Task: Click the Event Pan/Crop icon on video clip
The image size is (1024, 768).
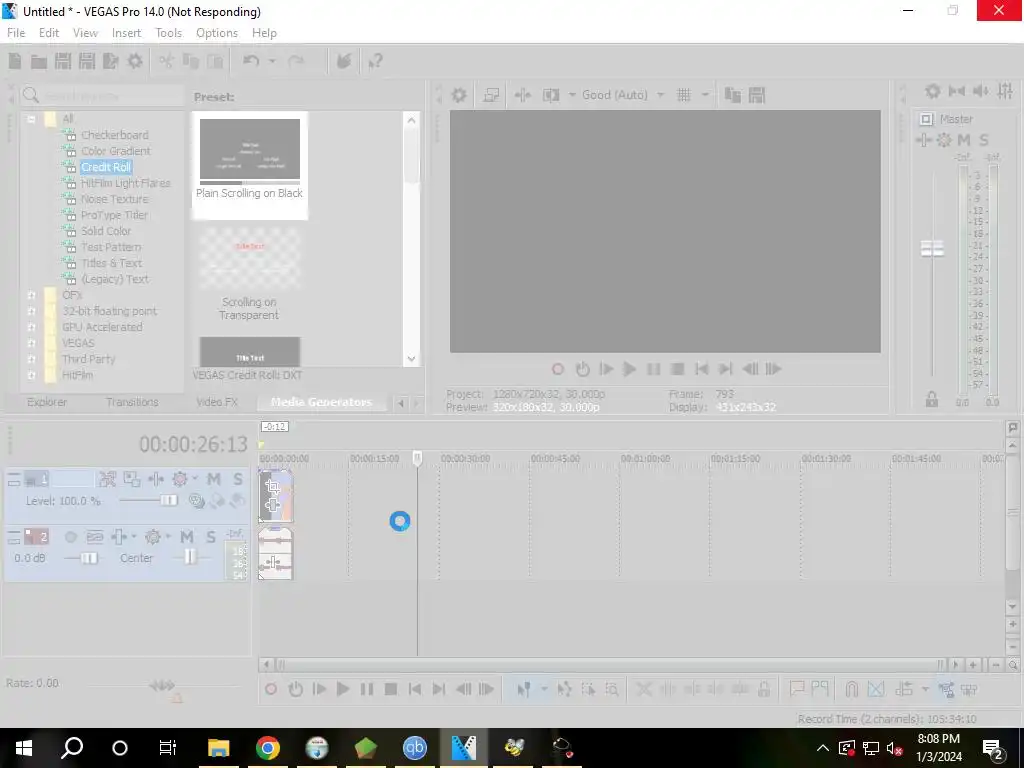Action: point(273,487)
